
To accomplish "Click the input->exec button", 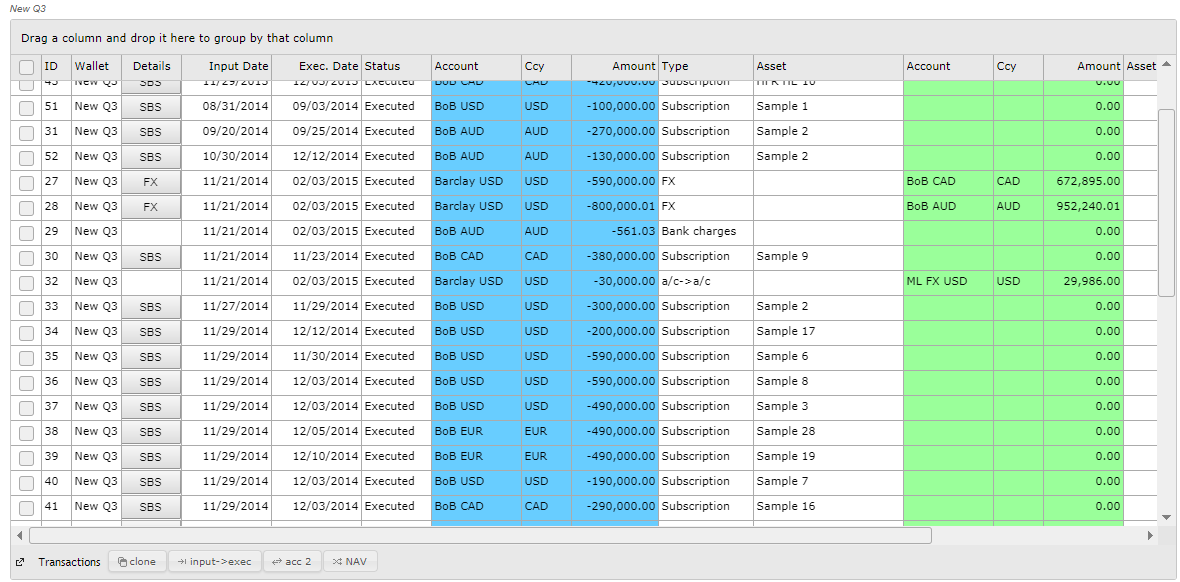I will click(214, 562).
